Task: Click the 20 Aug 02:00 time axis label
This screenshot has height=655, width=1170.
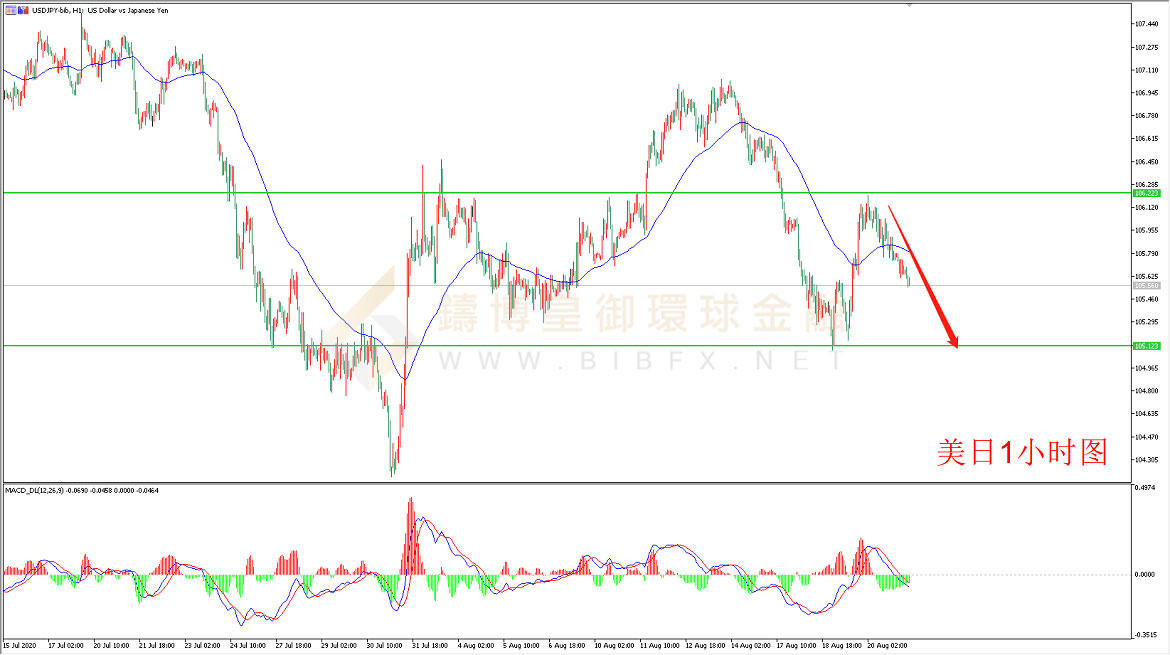Action: 886,646
